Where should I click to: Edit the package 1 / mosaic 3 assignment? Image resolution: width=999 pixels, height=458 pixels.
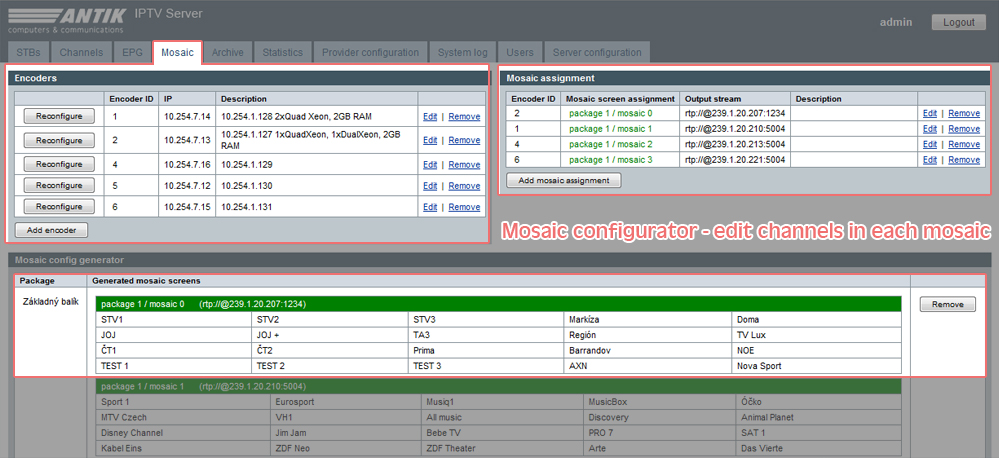click(930, 159)
